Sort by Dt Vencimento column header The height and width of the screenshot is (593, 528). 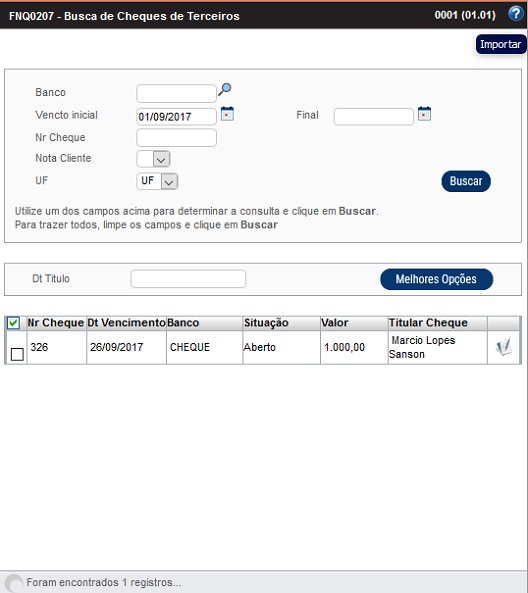(x=126, y=323)
